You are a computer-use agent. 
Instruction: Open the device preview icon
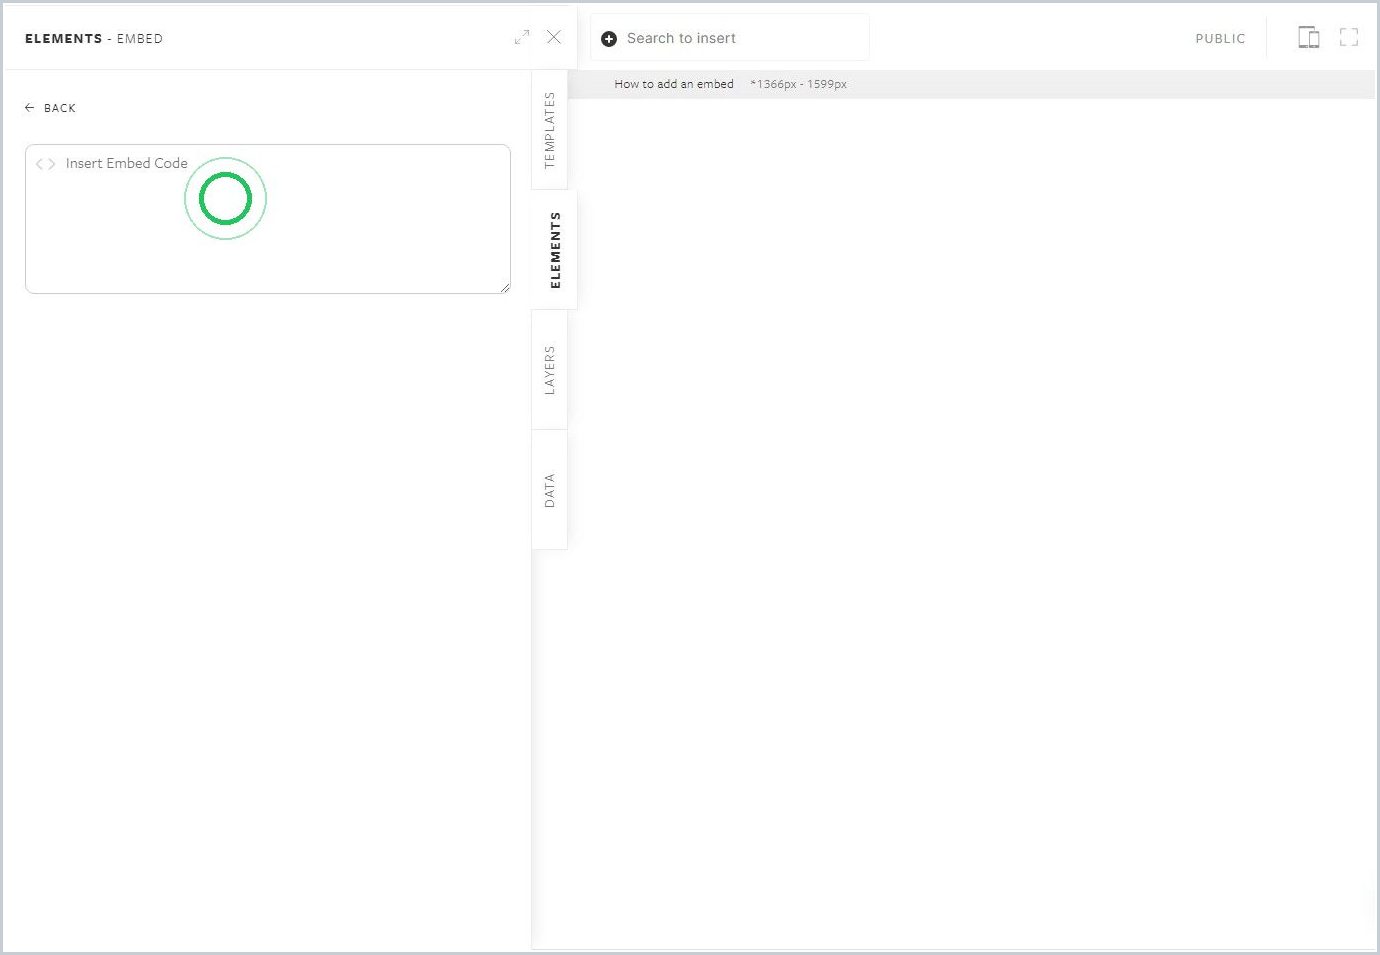pyautogui.click(x=1309, y=37)
